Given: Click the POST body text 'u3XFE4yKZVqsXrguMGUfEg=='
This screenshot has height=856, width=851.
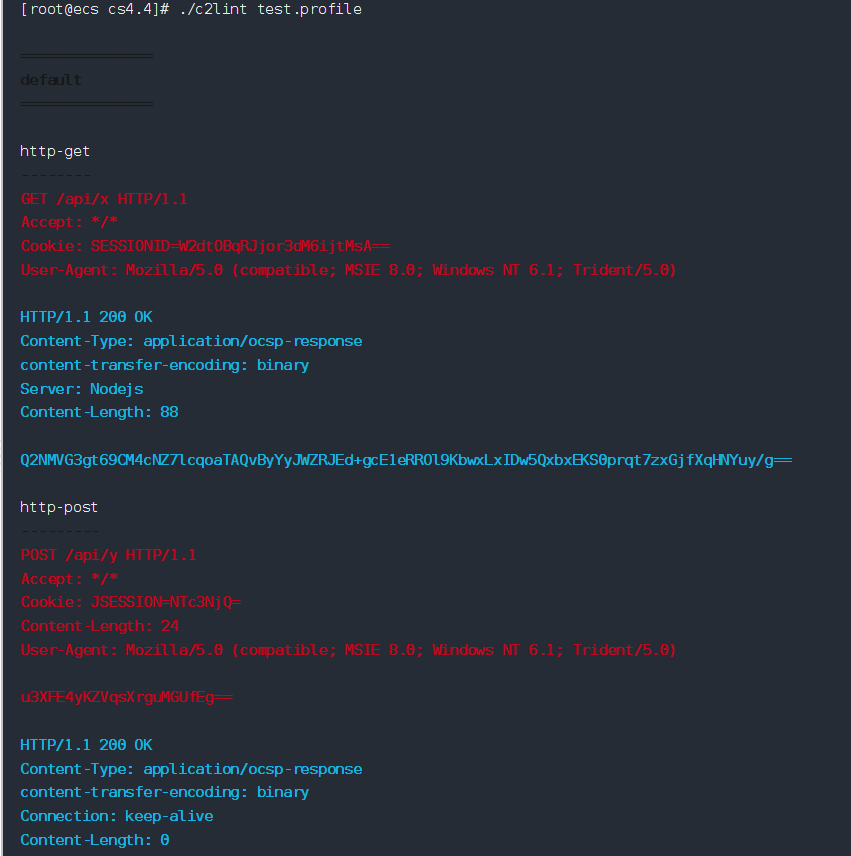Looking at the screenshot, I should [x=126, y=697].
